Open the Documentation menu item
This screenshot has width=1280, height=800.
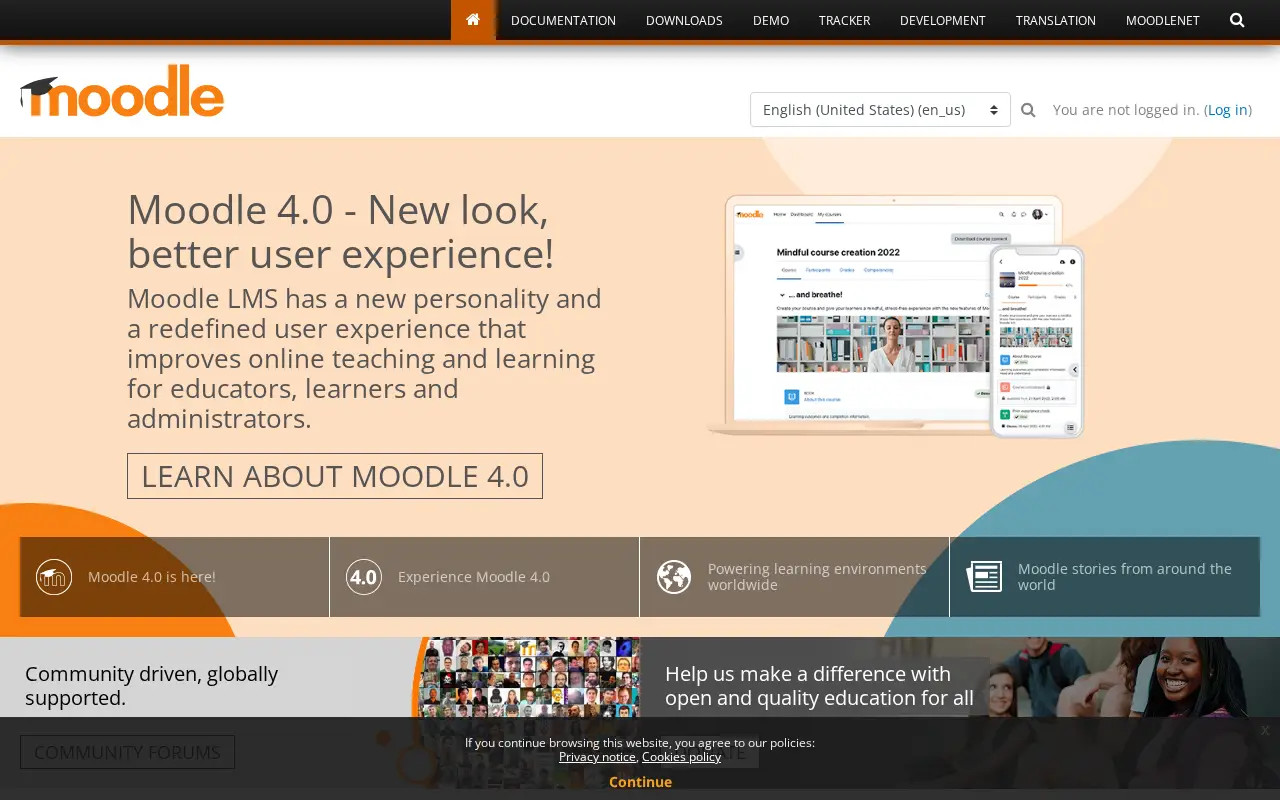click(563, 20)
